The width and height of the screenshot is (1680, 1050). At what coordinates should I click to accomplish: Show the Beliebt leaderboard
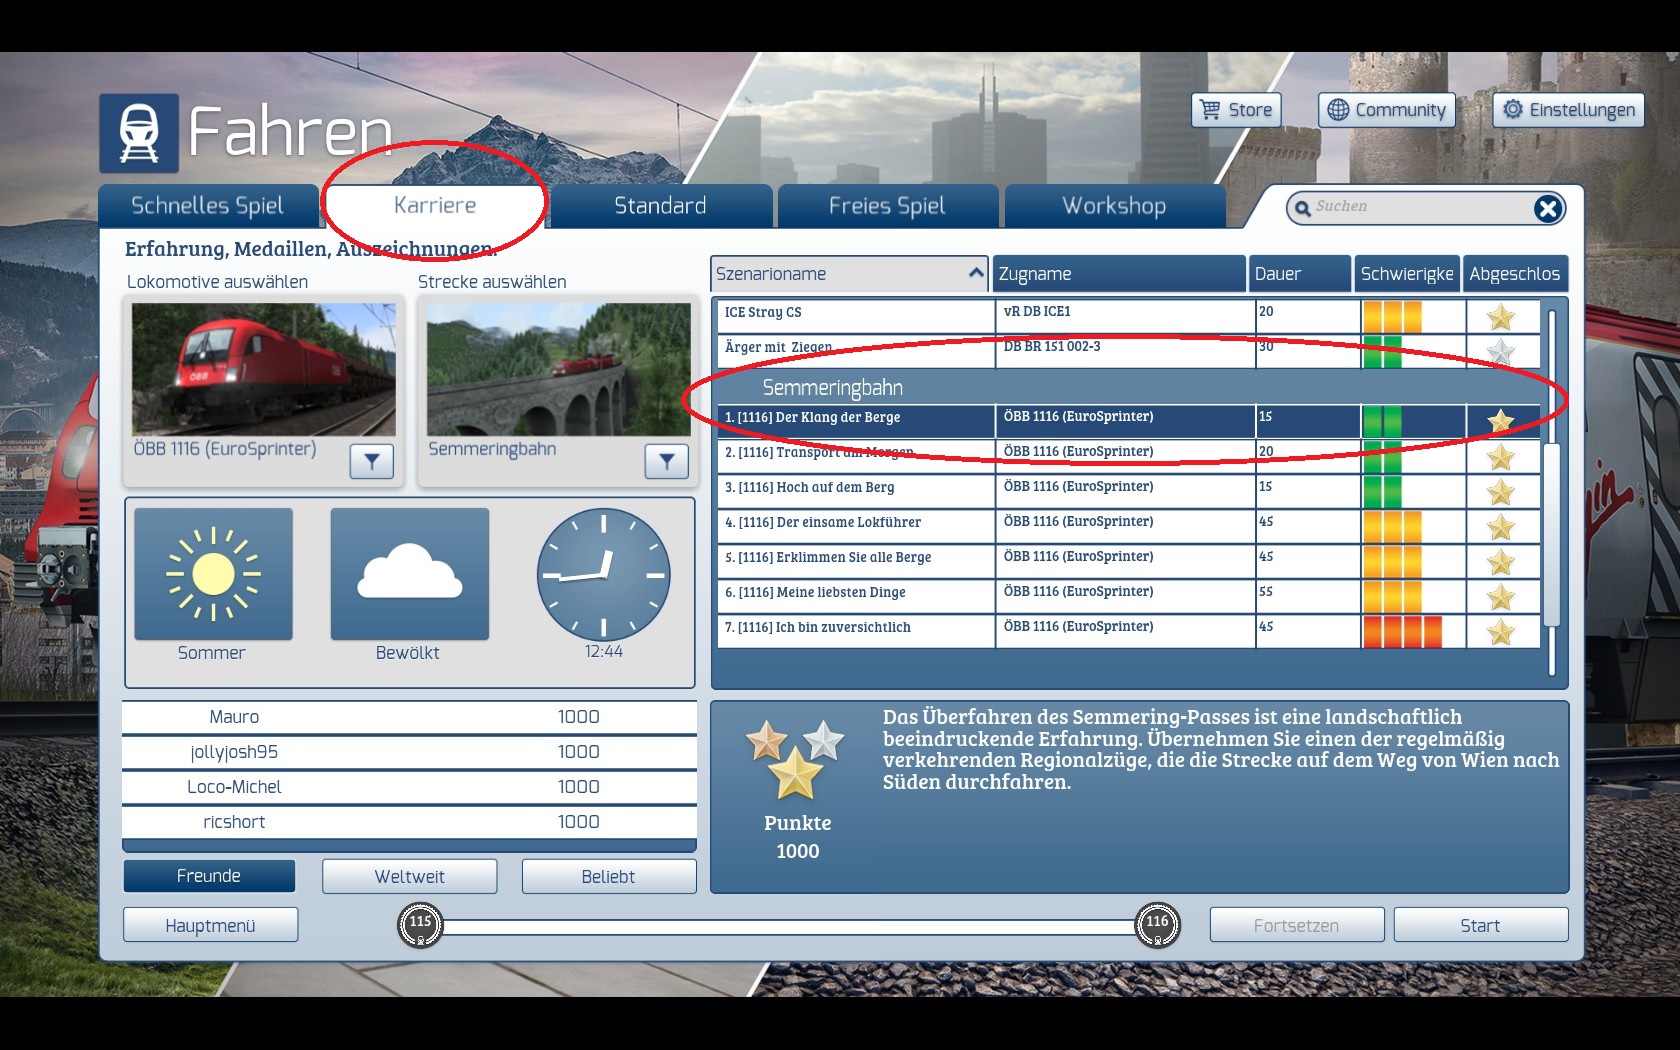608,876
